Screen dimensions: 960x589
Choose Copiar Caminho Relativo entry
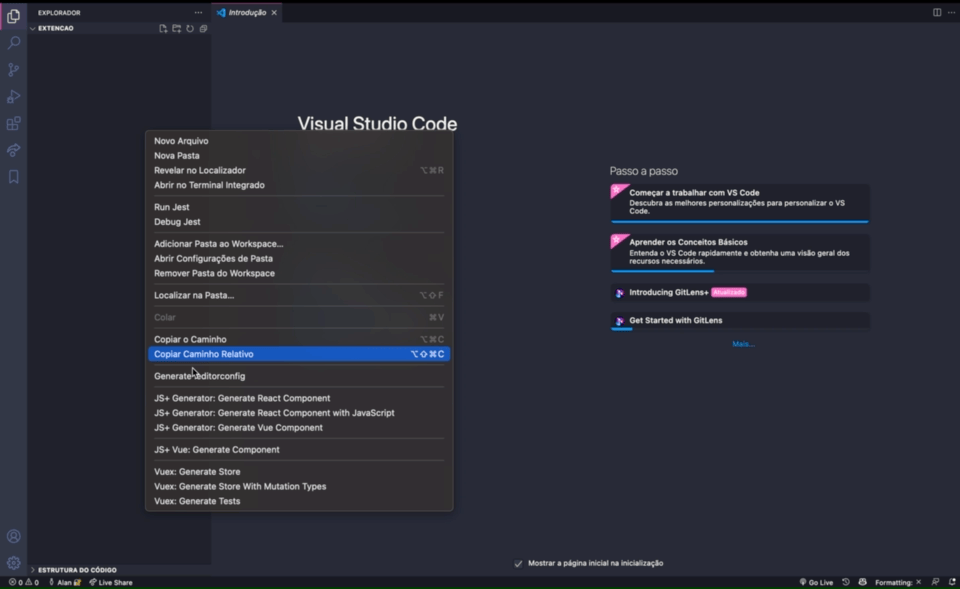tap(299, 354)
